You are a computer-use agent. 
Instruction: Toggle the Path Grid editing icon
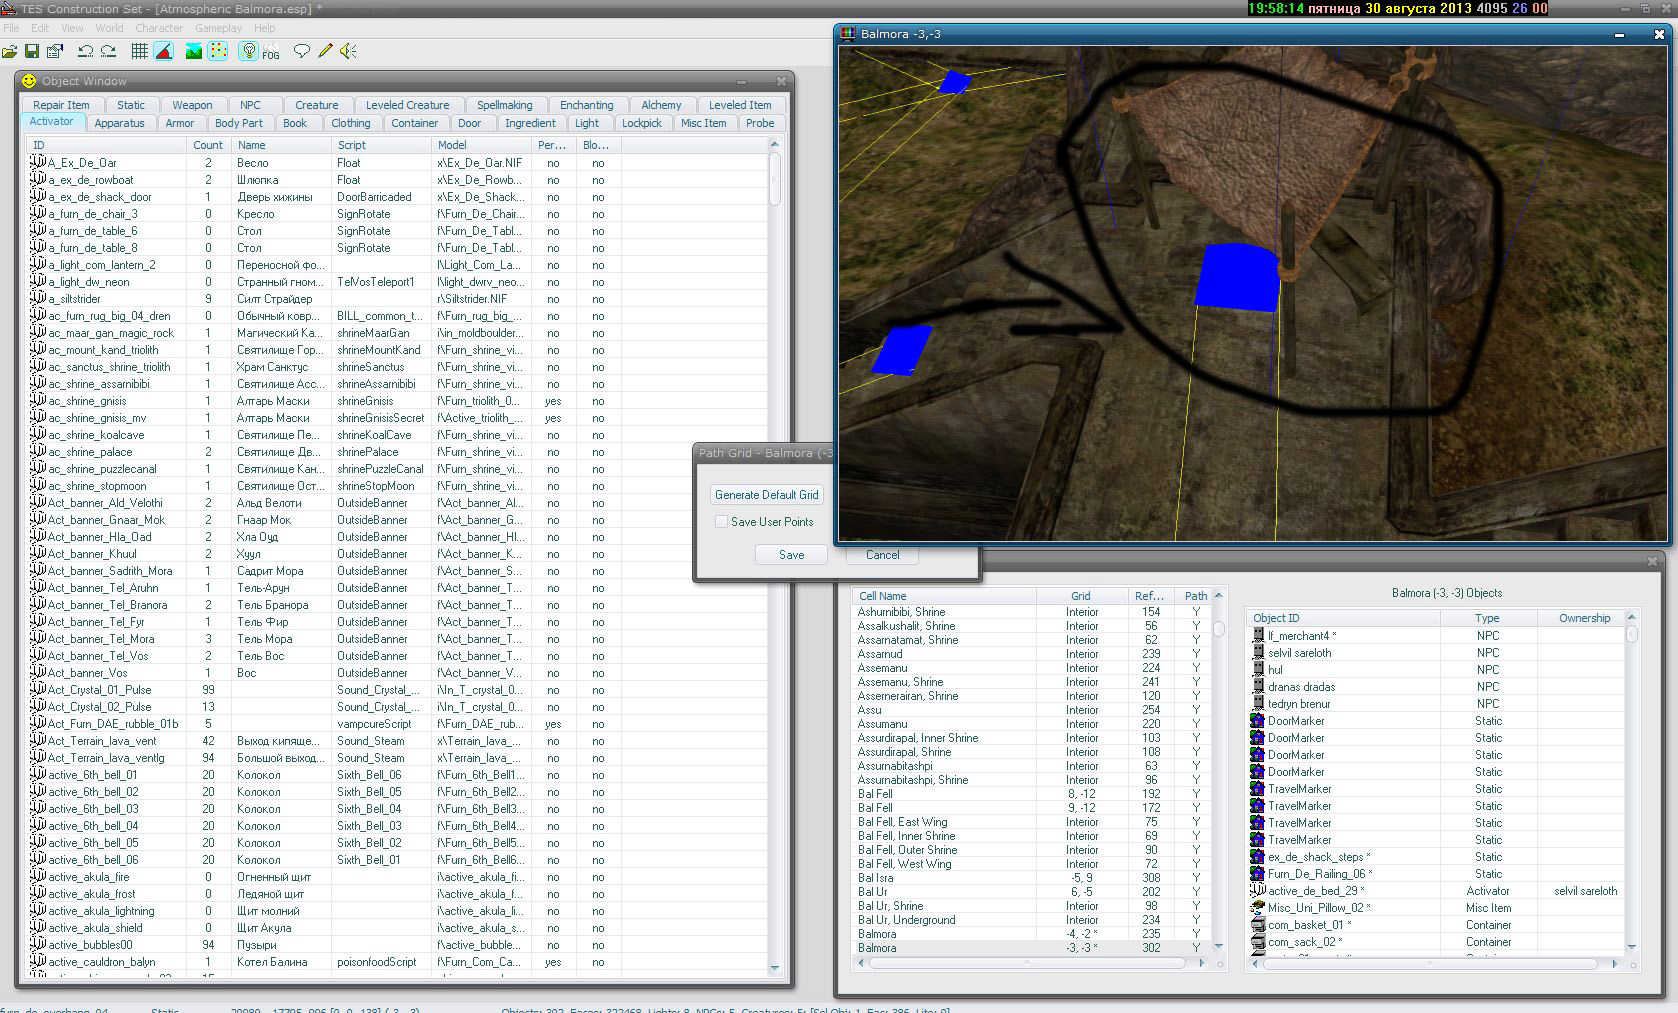pos(217,51)
